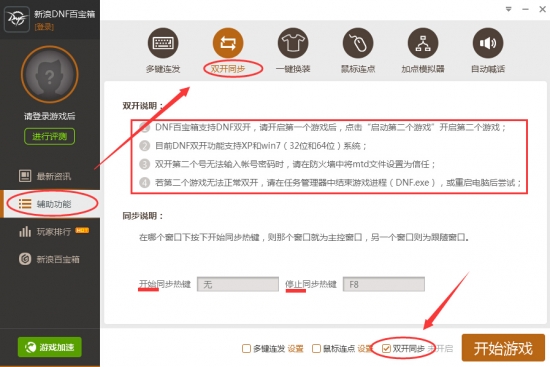Open the 加点模拟器 tree icon
The image size is (550, 367).
(x=423, y=43)
